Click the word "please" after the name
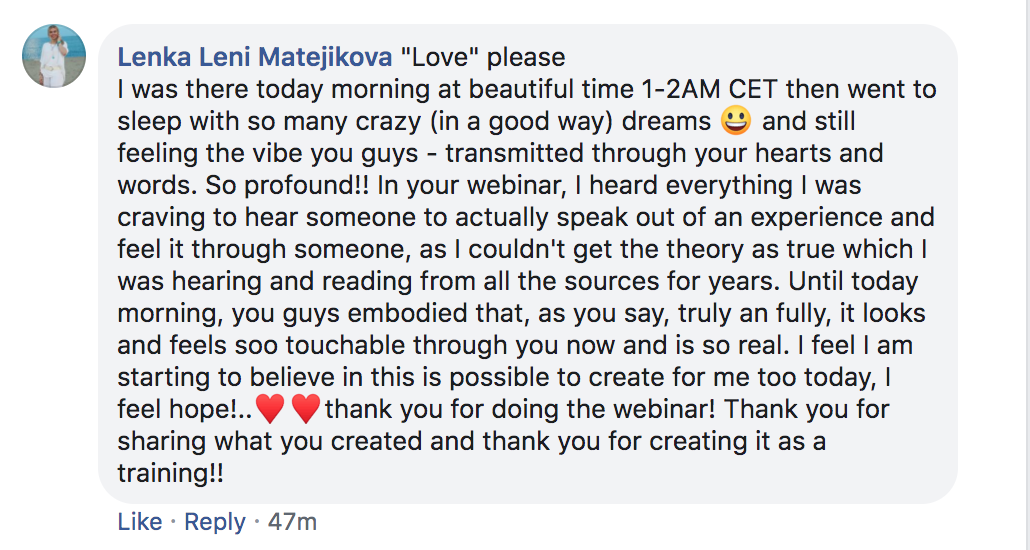1030x550 pixels. point(526,58)
